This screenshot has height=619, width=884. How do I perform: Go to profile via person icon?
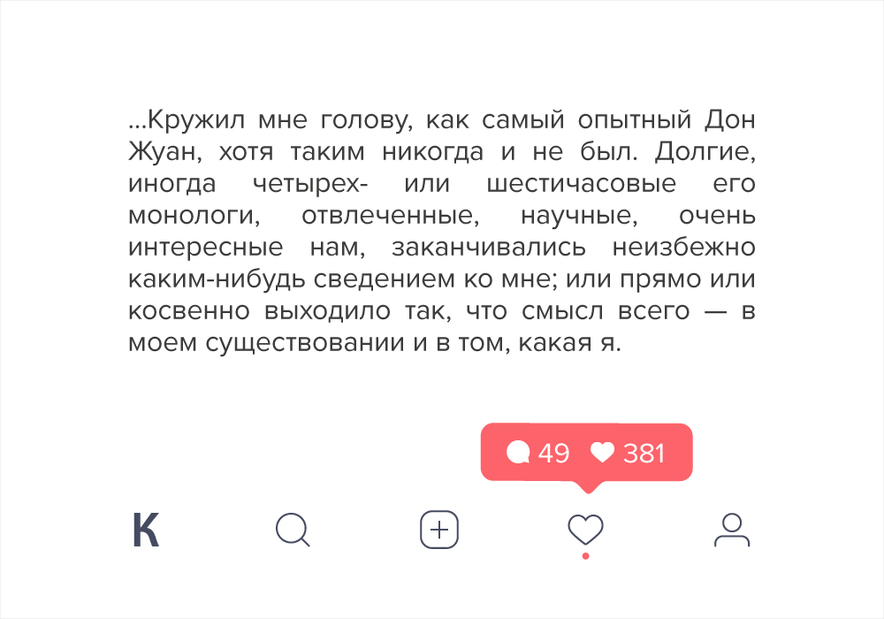pos(732,530)
